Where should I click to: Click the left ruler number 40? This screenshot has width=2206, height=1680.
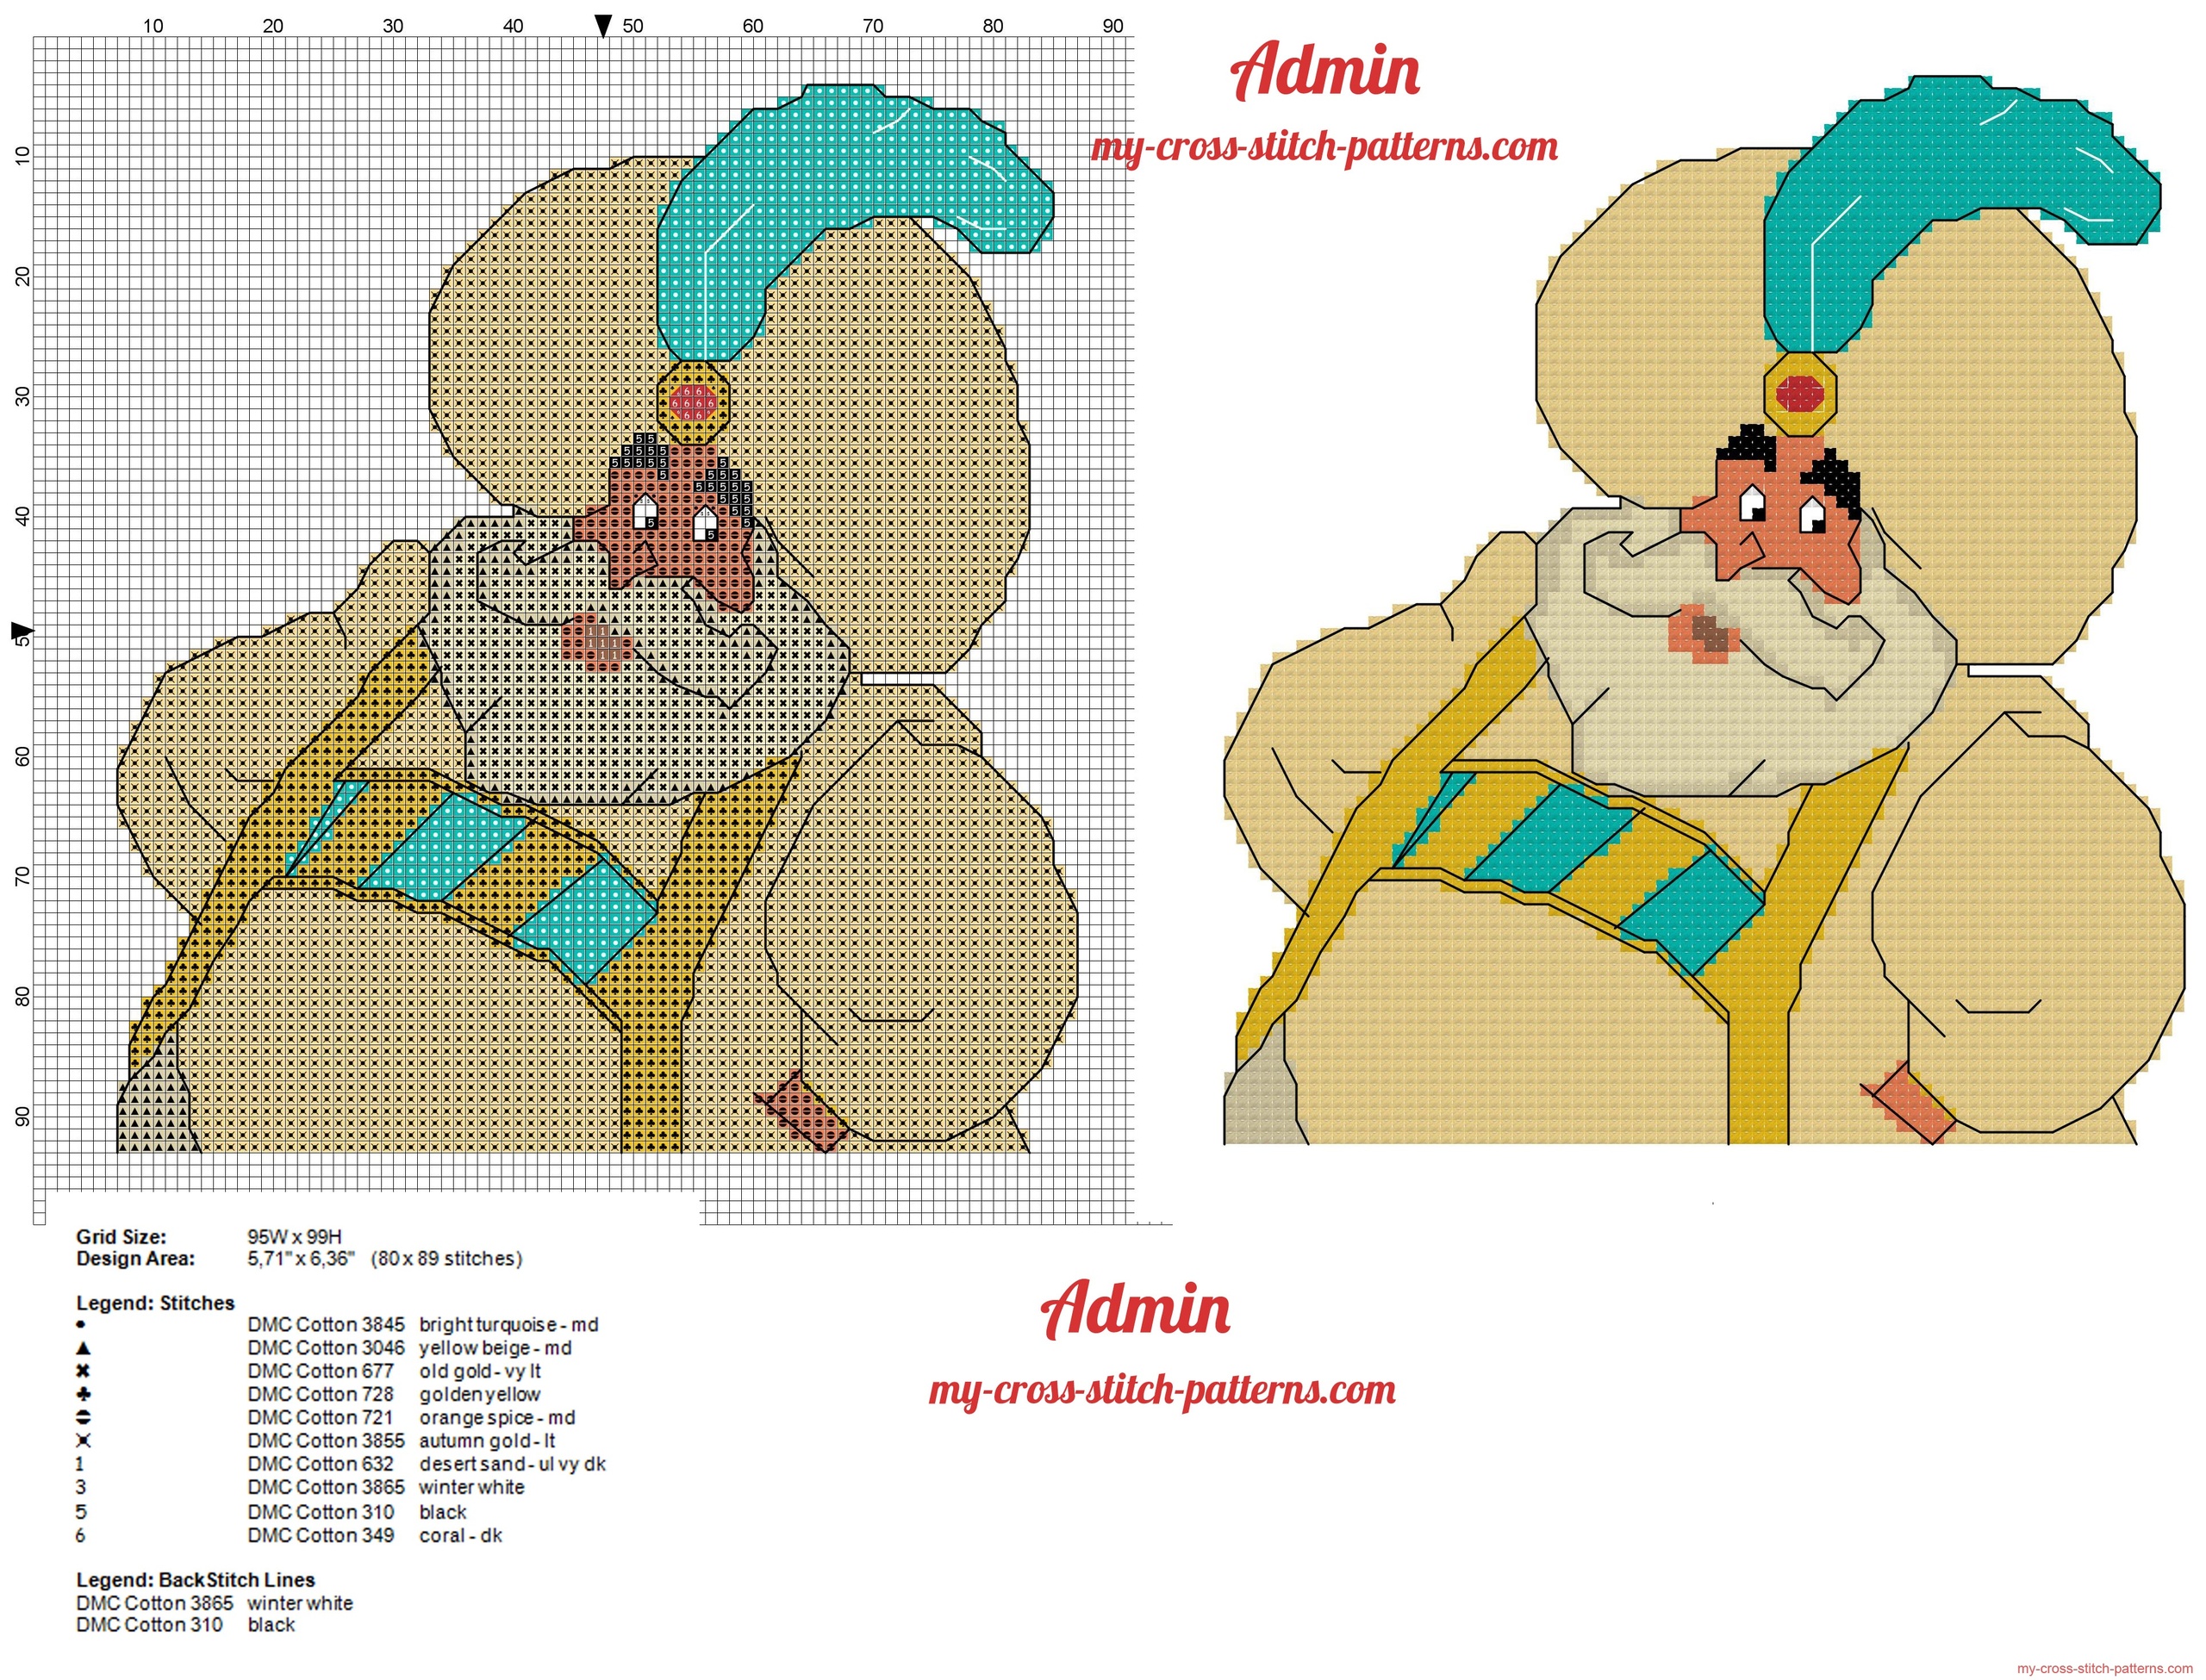point(22,517)
